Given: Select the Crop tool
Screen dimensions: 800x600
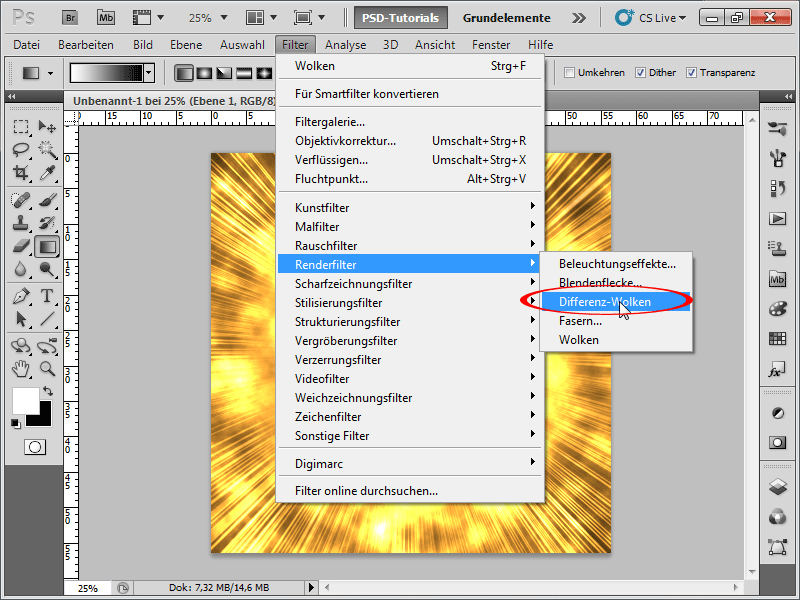Looking at the screenshot, I should pyautogui.click(x=21, y=173).
